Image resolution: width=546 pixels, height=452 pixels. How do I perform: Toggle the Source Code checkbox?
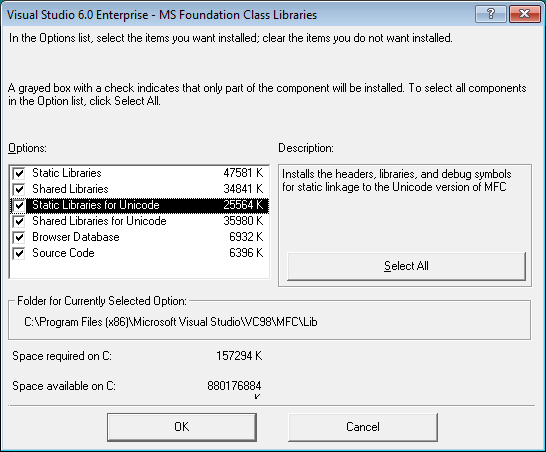[19, 253]
